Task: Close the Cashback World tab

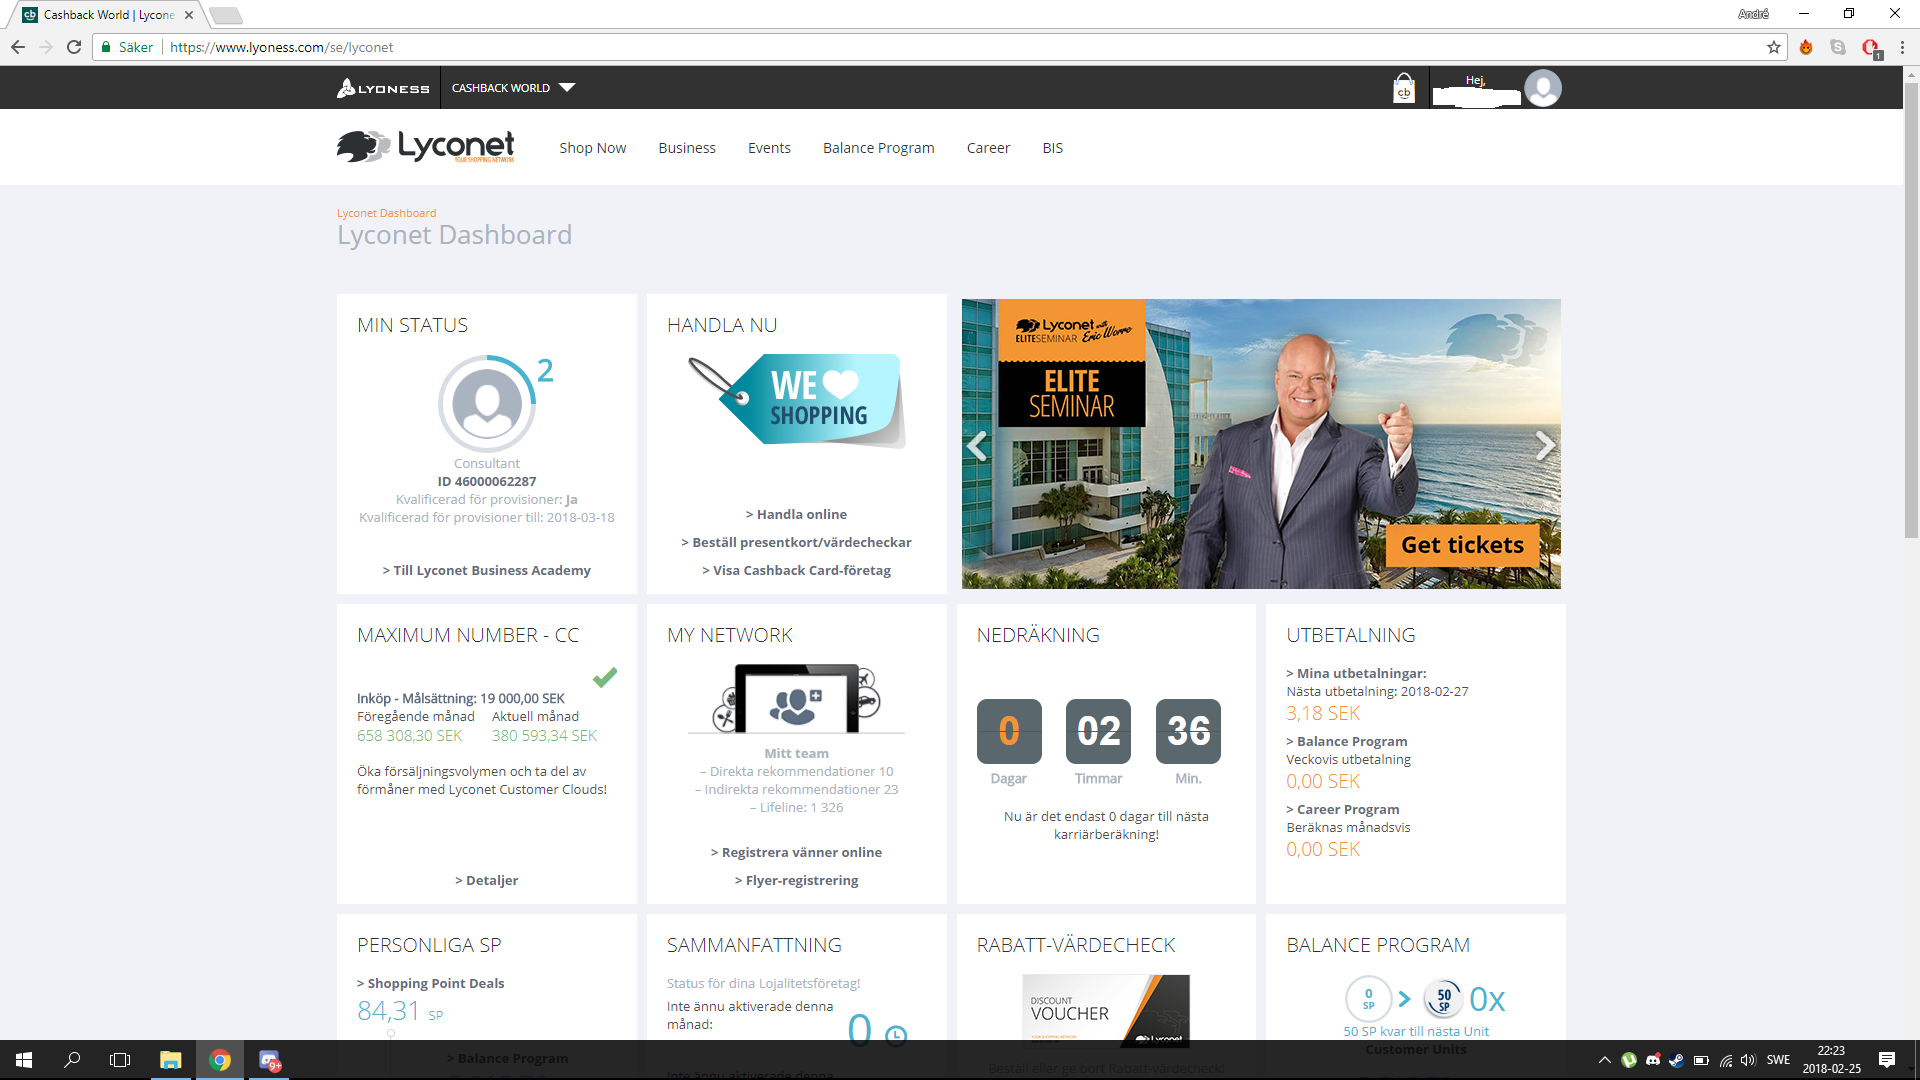Action: (x=188, y=15)
